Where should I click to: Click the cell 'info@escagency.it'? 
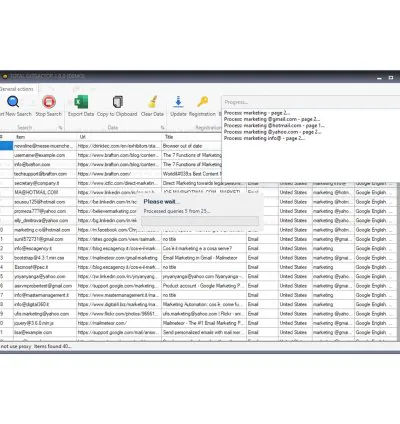(x=45, y=249)
